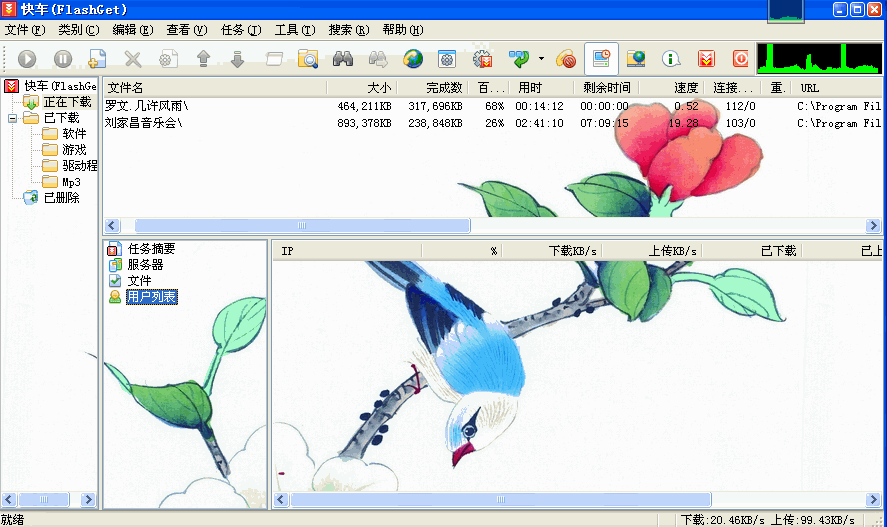Click the info speech bubble icon

click(671, 59)
